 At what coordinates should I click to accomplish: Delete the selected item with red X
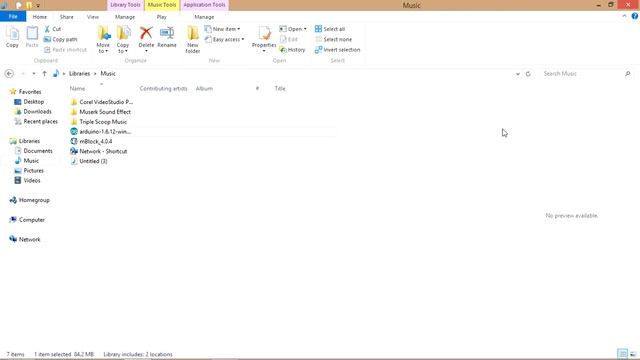pos(146,39)
